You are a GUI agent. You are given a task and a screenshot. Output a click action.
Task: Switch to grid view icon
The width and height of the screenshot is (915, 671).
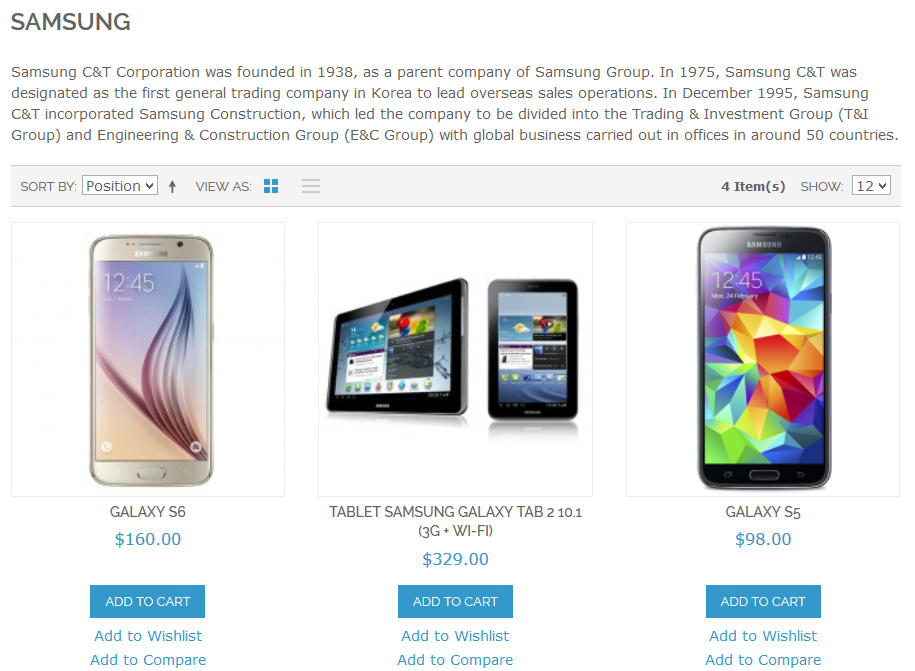pos(271,186)
